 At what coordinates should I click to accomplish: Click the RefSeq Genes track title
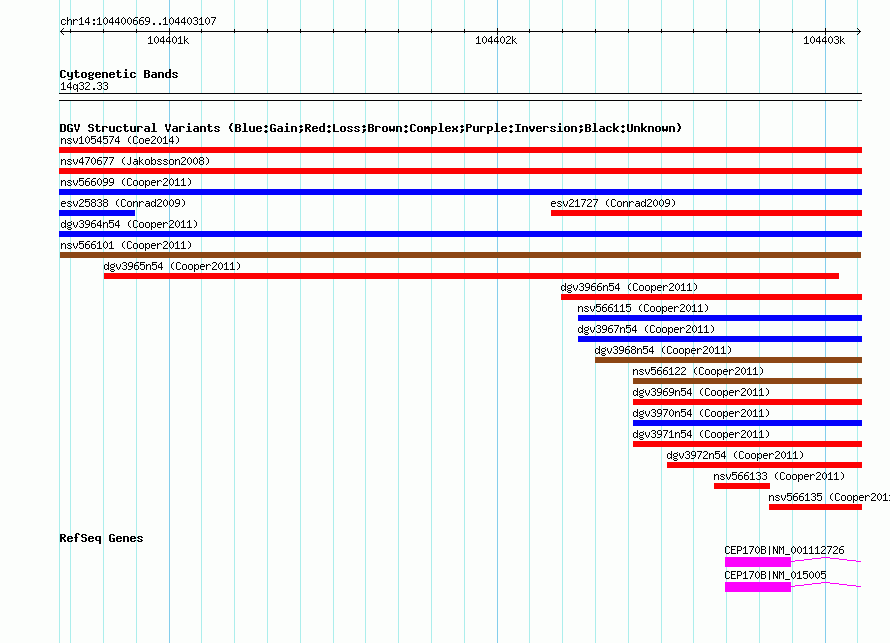tap(101, 538)
